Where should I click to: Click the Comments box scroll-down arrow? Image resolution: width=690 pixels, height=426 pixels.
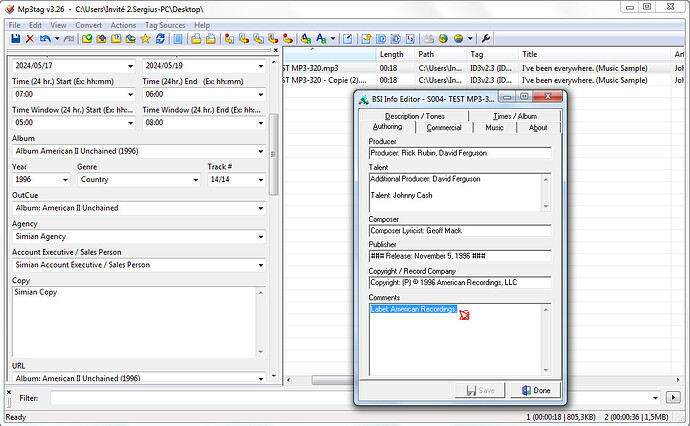click(546, 370)
